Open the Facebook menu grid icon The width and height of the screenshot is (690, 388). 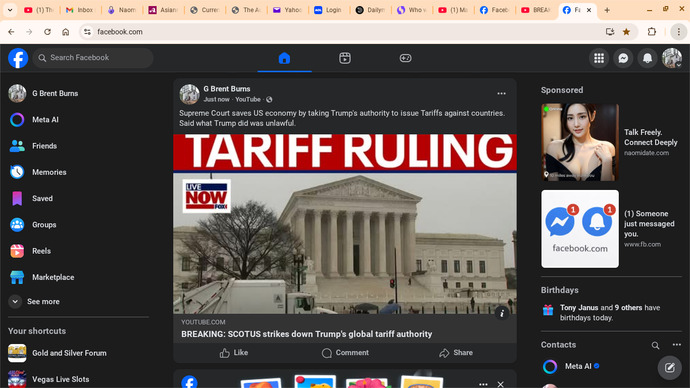(599, 58)
